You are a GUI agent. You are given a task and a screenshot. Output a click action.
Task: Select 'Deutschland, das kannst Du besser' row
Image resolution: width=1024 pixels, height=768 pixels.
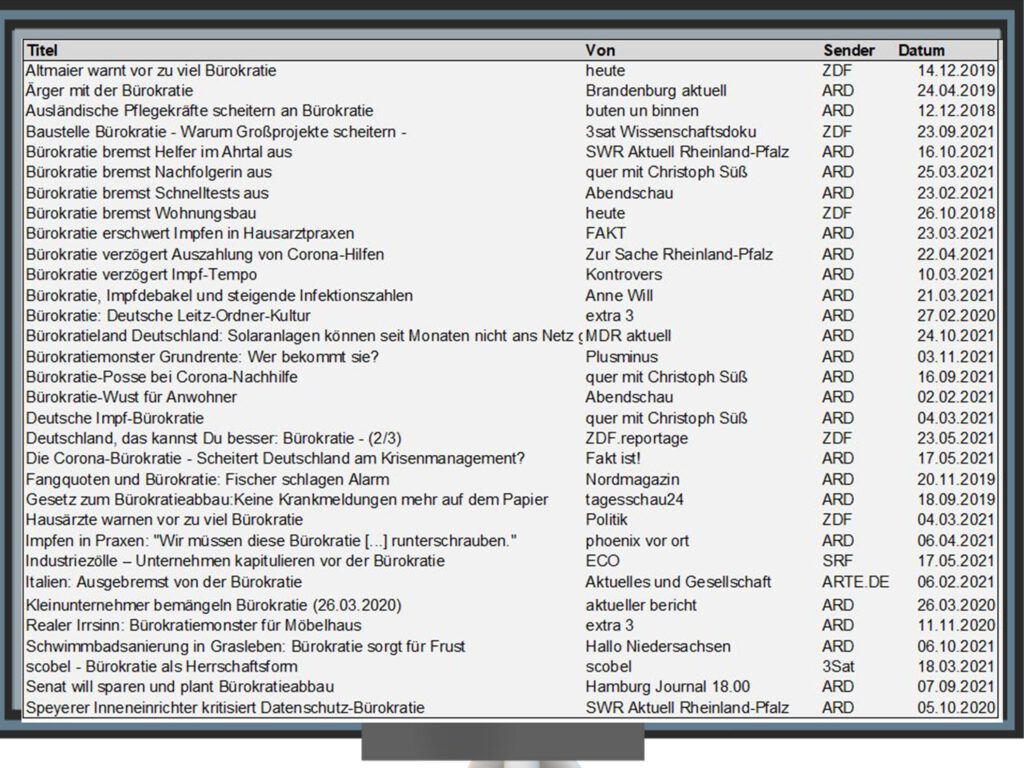tap(511, 439)
